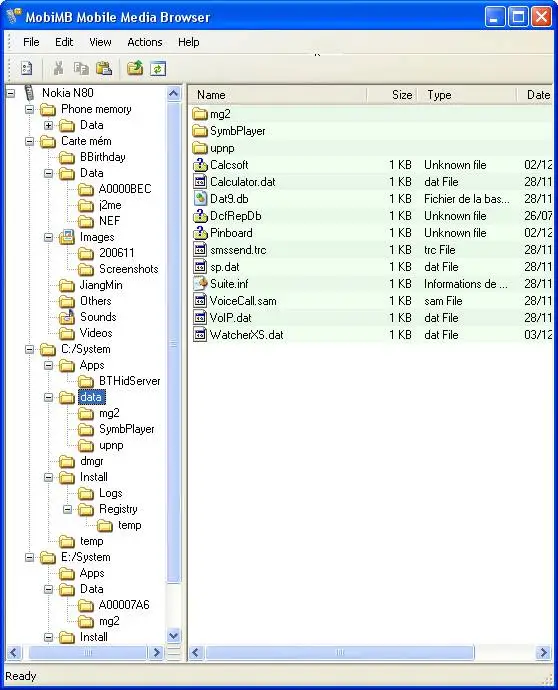Click the Copy toolbar icon
This screenshot has width=558, height=690.
point(81,68)
